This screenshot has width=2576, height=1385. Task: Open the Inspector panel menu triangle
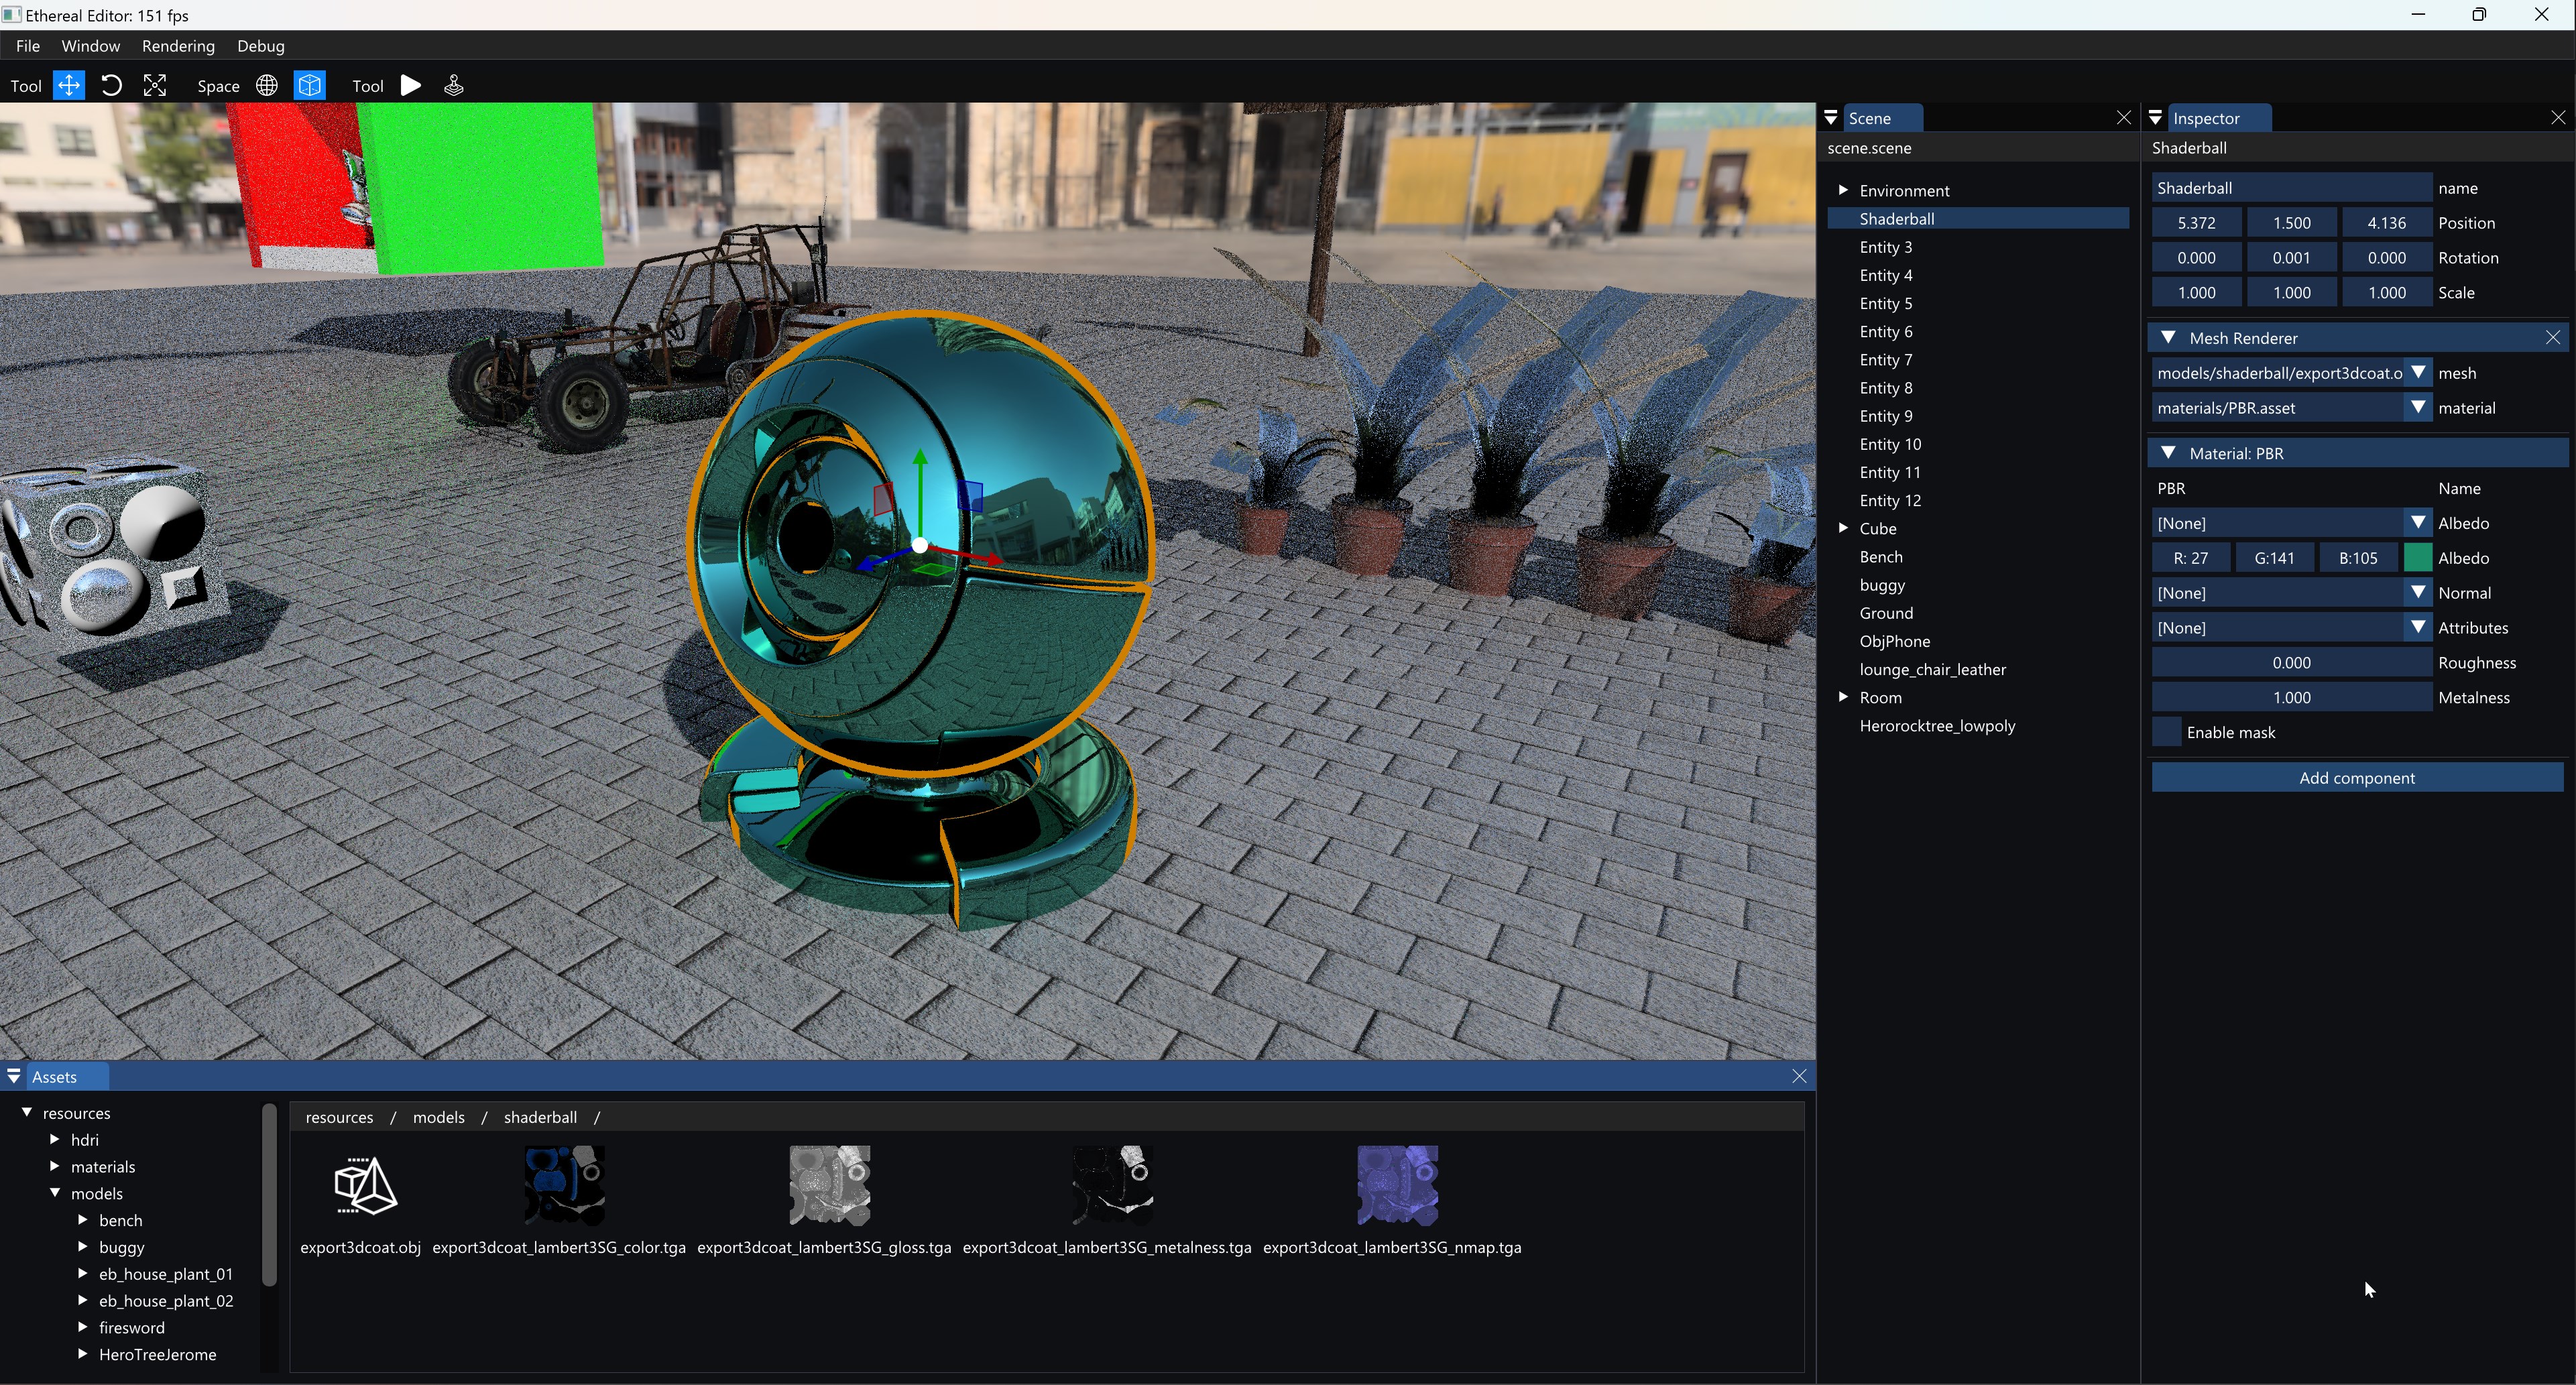click(2155, 118)
